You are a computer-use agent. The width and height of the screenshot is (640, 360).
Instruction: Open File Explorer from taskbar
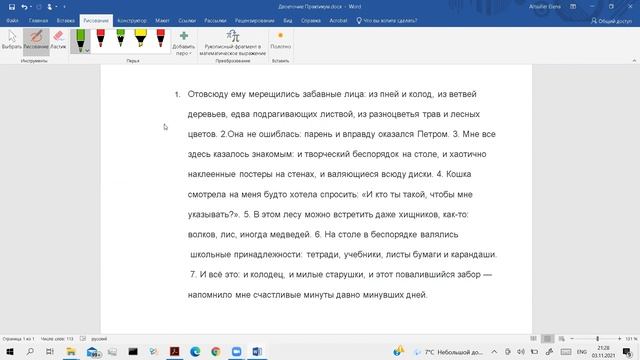coord(71,351)
